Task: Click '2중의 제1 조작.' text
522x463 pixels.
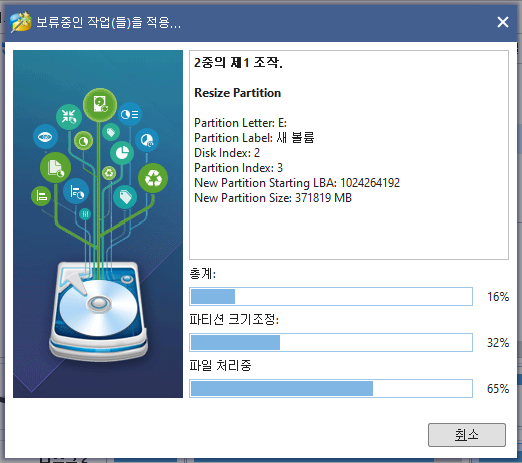Action: click(x=238, y=62)
